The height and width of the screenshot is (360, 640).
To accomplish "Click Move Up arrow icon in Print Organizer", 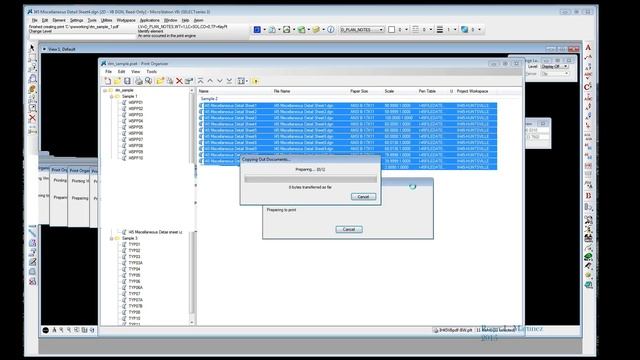I will point(210,81).
